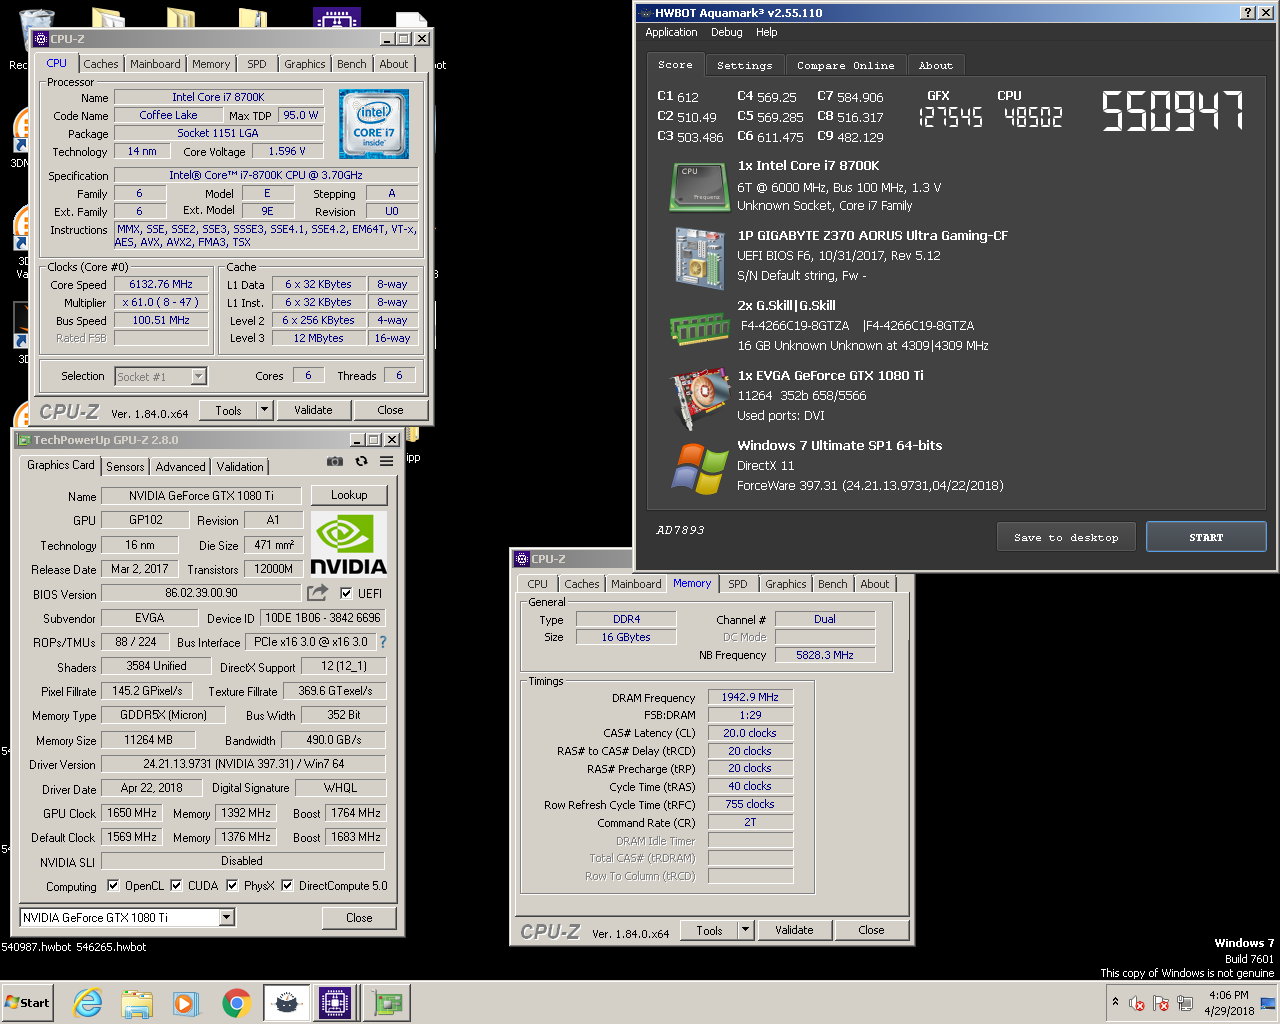Click the Core Voltage value 1.596 V
Screen dimensions: 1280x1024
click(x=287, y=151)
